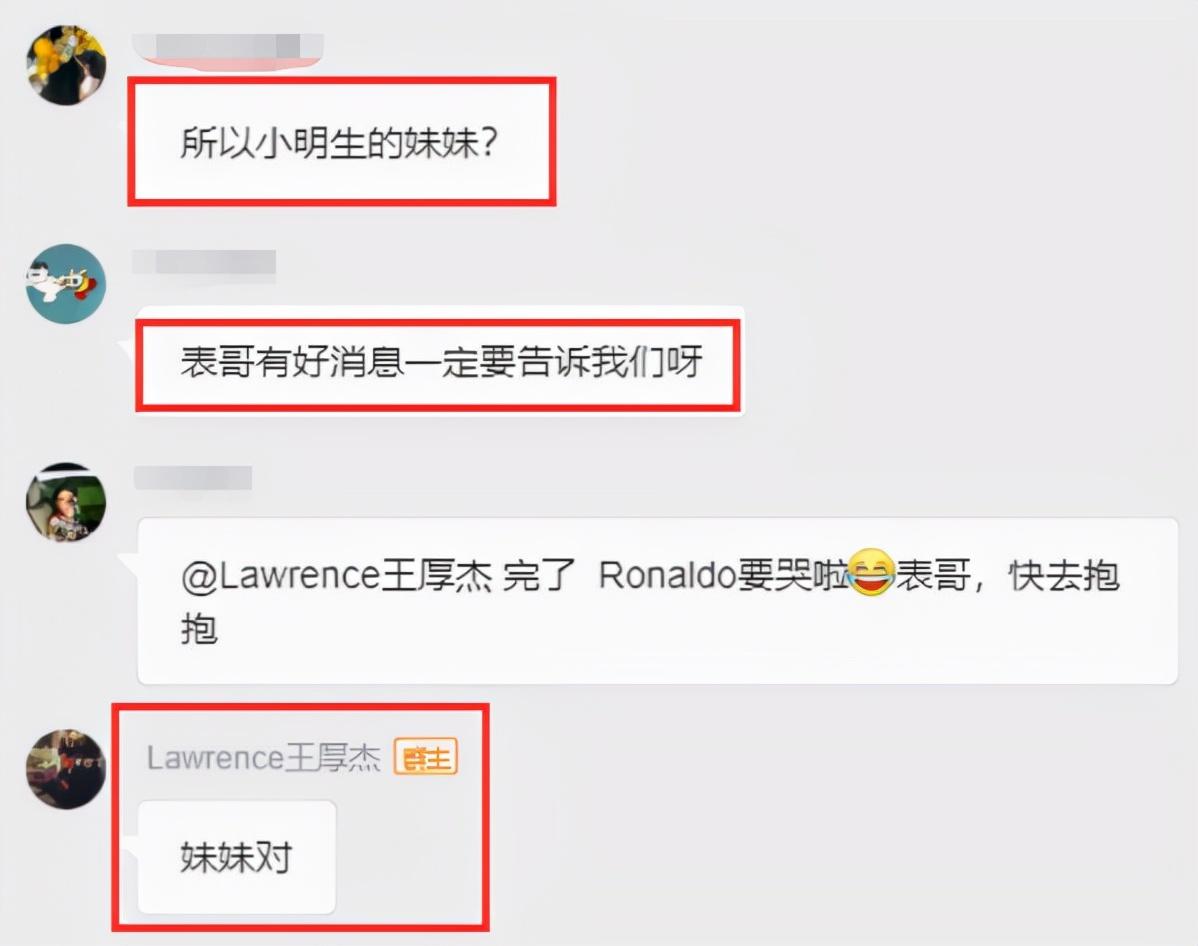Click the text 完了 after the mention
Viewport: 1198px width, 946px height.
(539, 575)
